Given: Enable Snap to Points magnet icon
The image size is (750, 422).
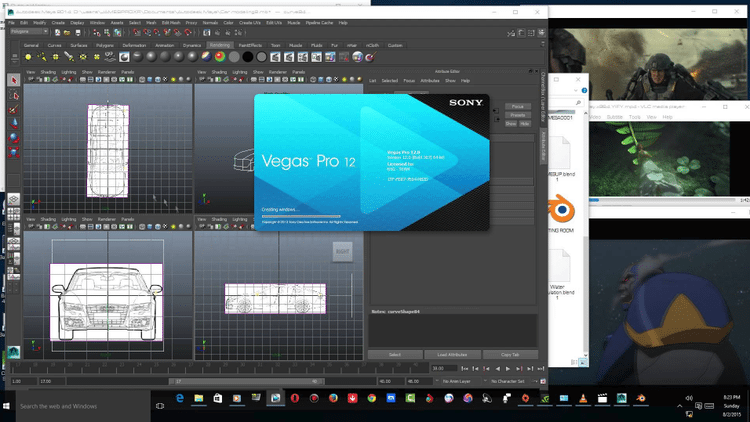Looking at the screenshot, I should click(x=157, y=33).
